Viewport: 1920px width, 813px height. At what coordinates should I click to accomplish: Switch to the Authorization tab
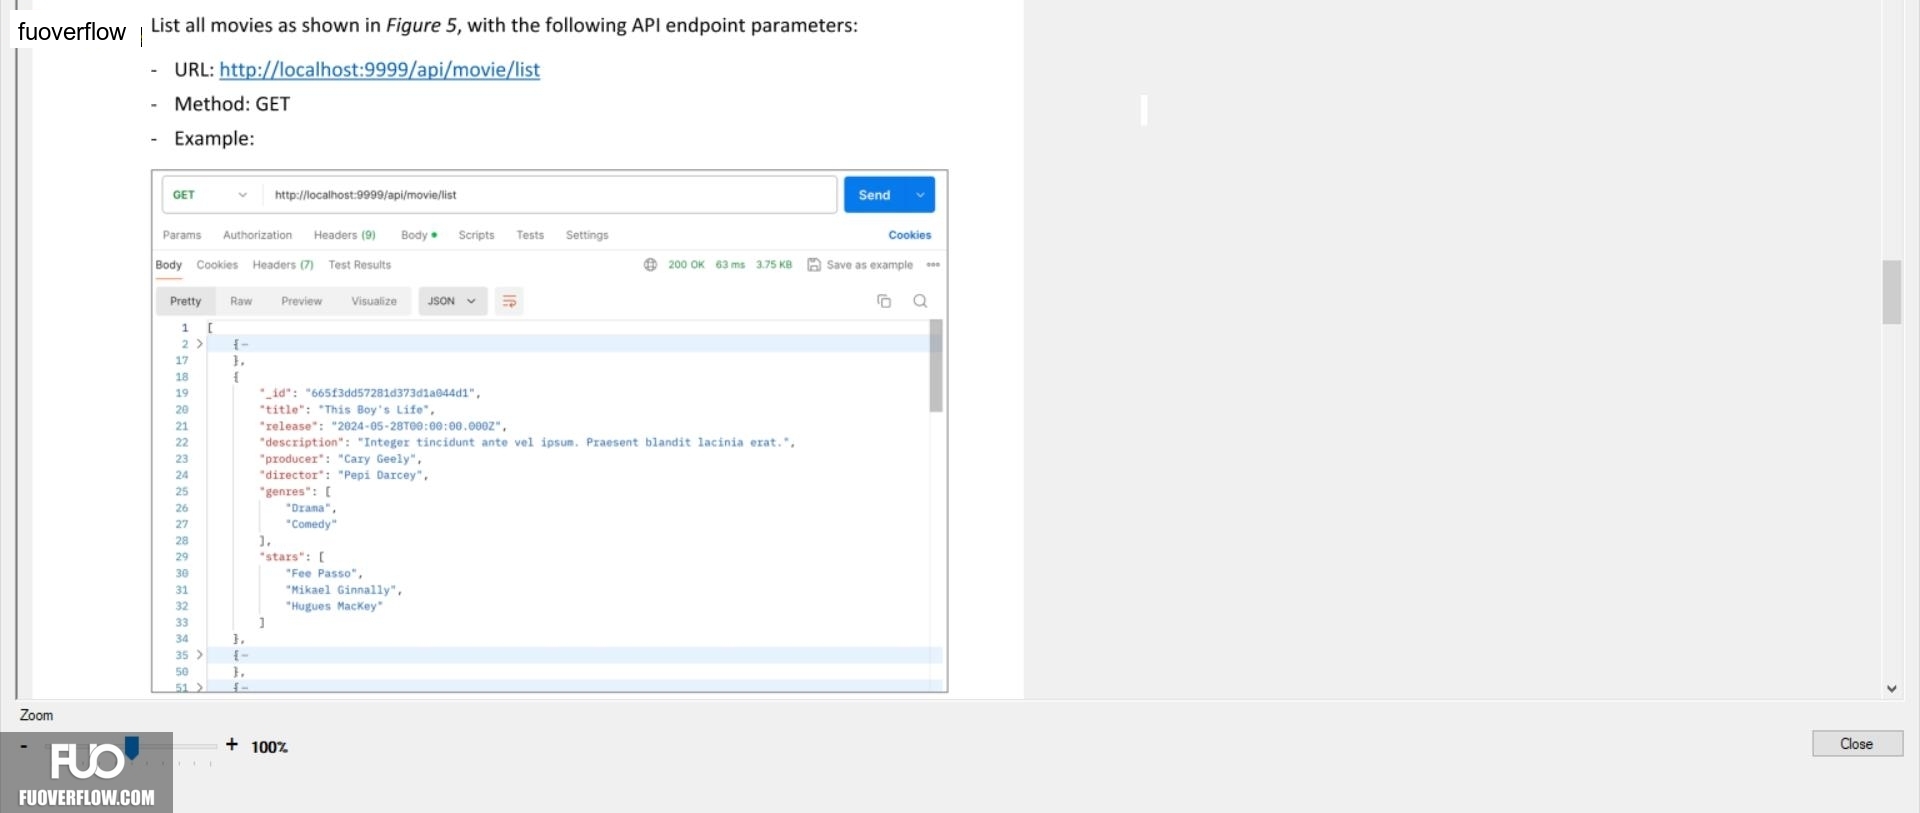coord(257,235)
